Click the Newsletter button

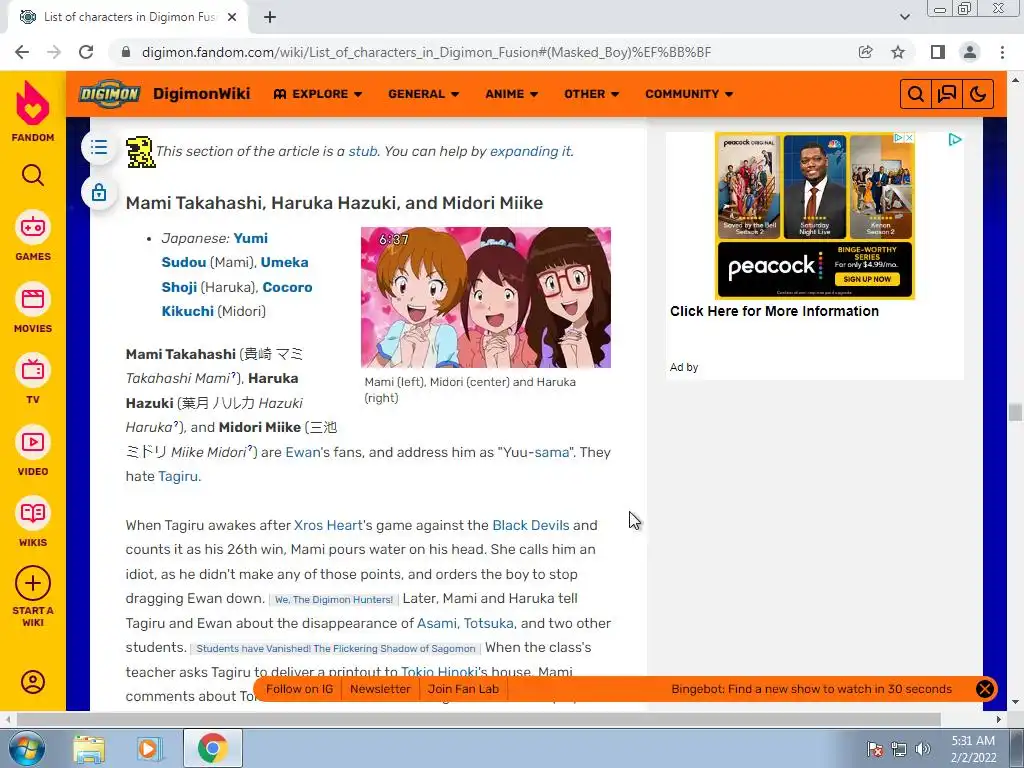pyautogui.click(x=380, y=689)
